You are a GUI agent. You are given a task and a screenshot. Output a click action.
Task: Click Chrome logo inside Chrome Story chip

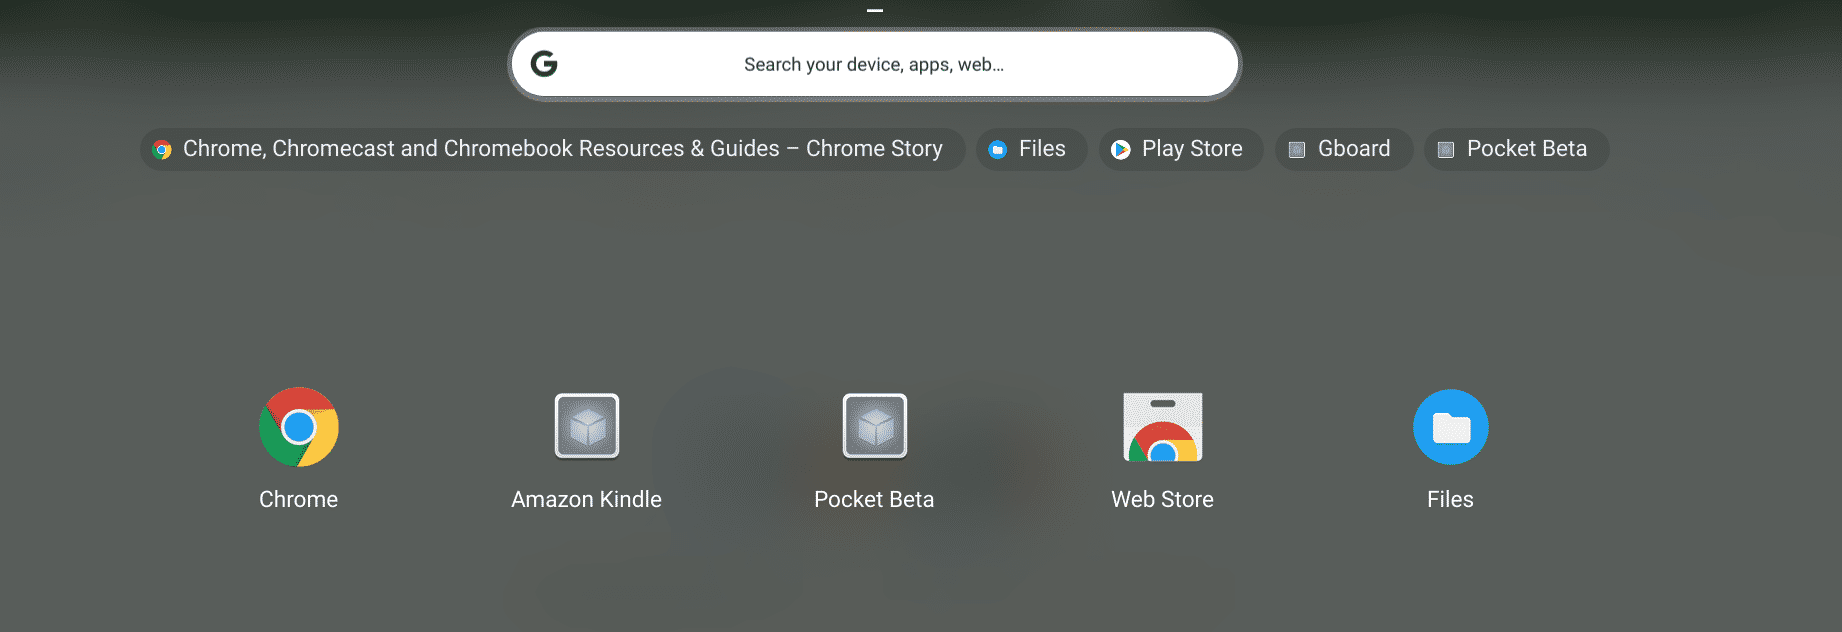[162, 150]
